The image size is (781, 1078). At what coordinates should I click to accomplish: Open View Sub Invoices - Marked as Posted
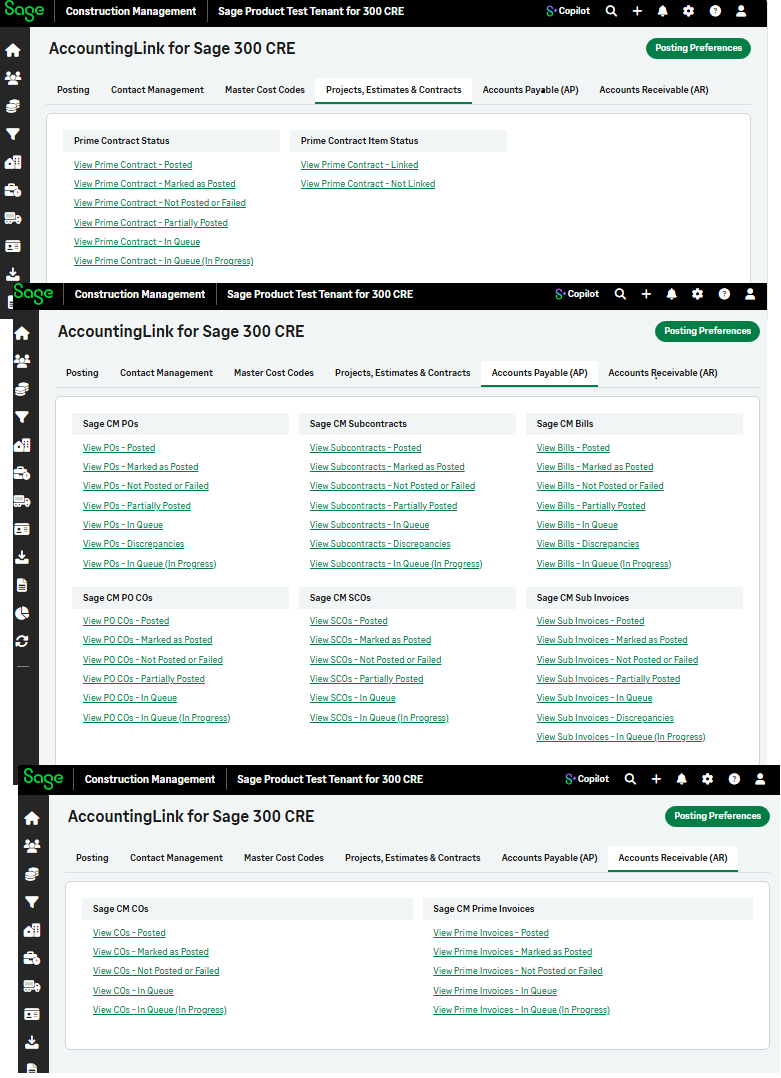612,640
